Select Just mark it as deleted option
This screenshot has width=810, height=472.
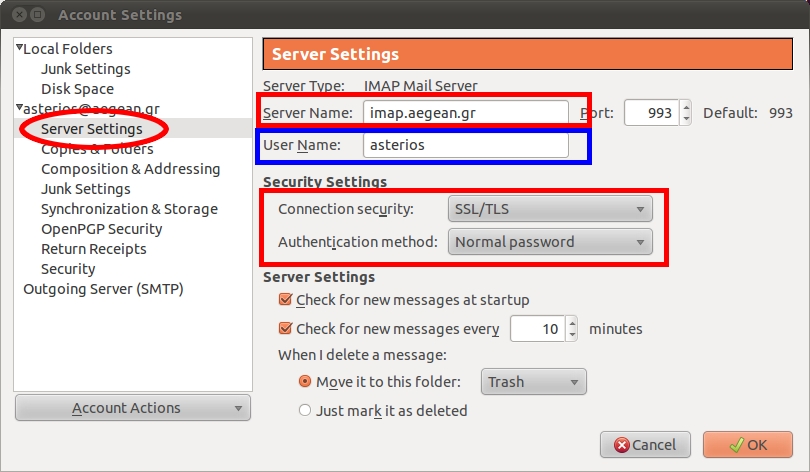[x=305, y=411]
